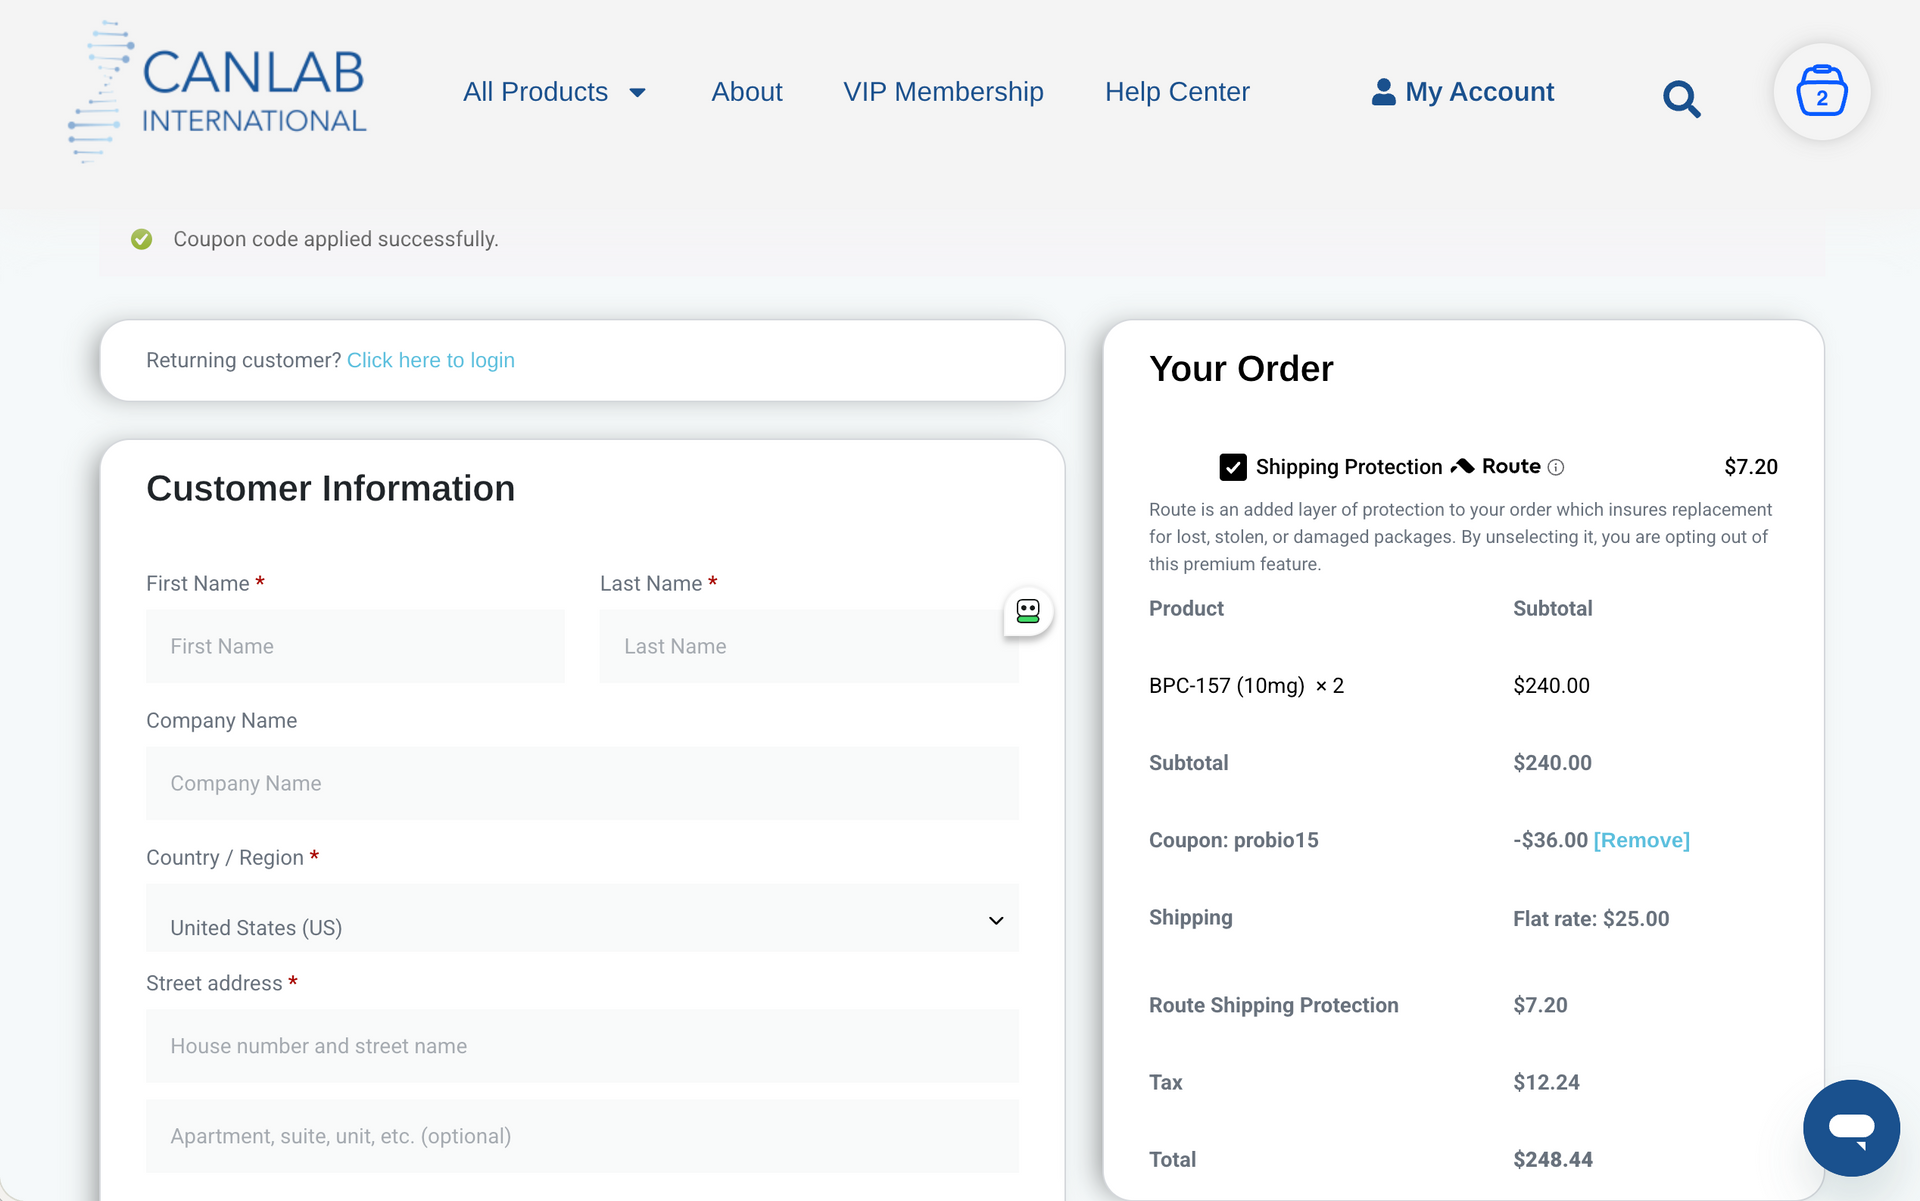Click the 'Your Order' heading
Image resolution: width=1920 pixels, height=1201 pixels.
(x=1241, y=369)
